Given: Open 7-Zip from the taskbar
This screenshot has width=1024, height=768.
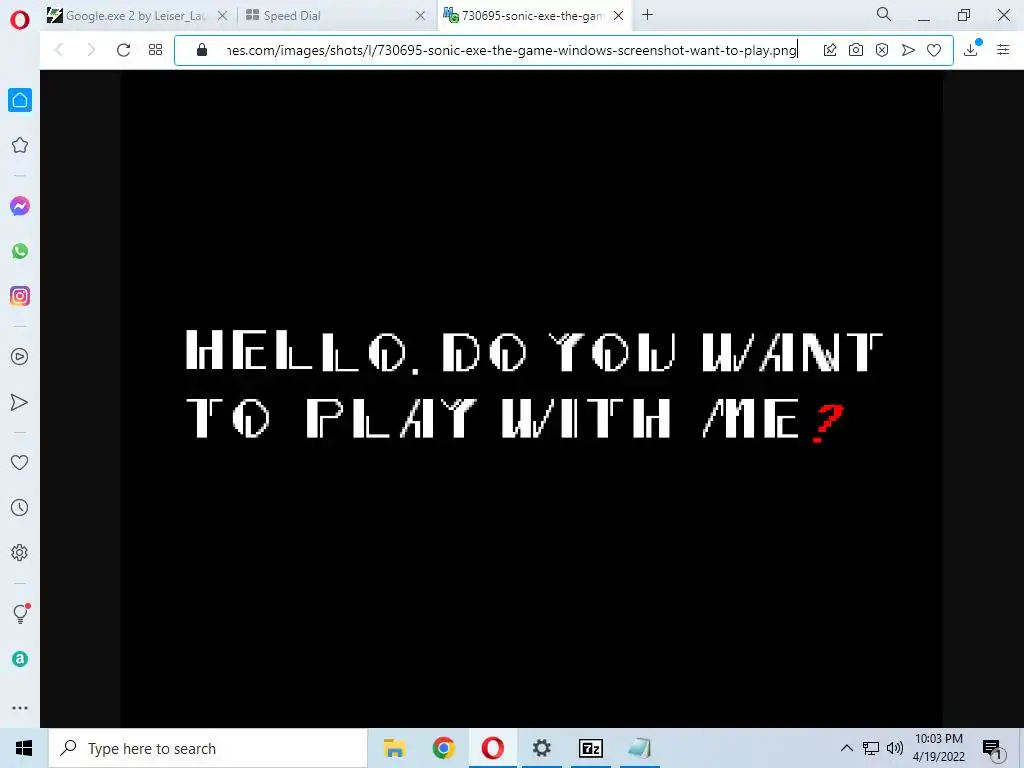Looking at the screenshot, I should pyautogui.click(x=590, y=748).
